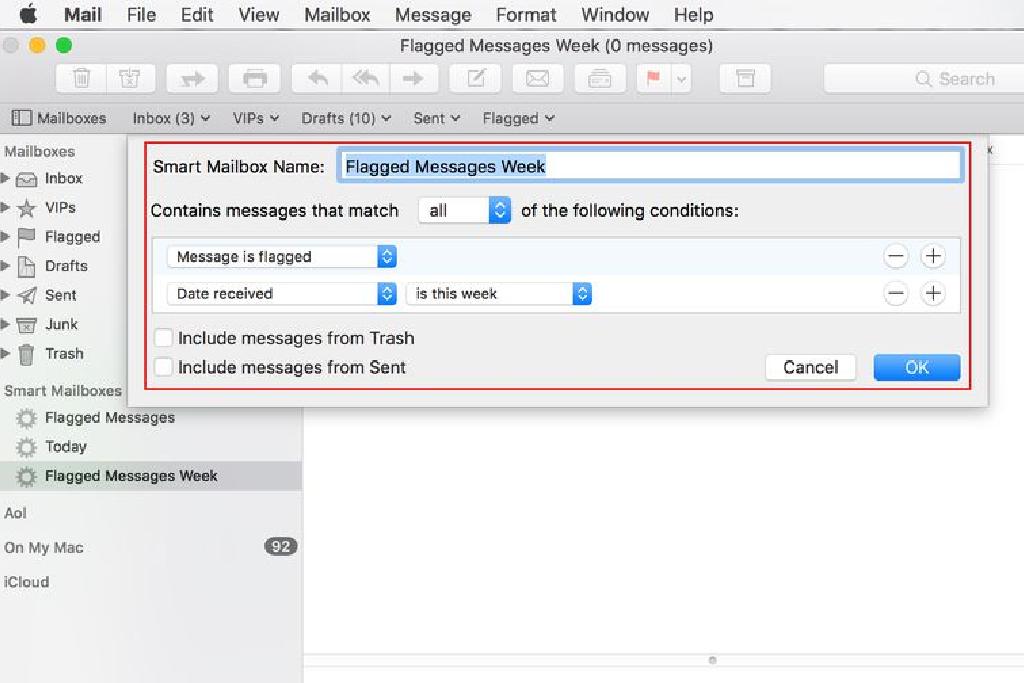Viewport: 1024px width, 683px height.
Task: Open the Format menu
Action: pyautogui.click(x=526, y=14)
